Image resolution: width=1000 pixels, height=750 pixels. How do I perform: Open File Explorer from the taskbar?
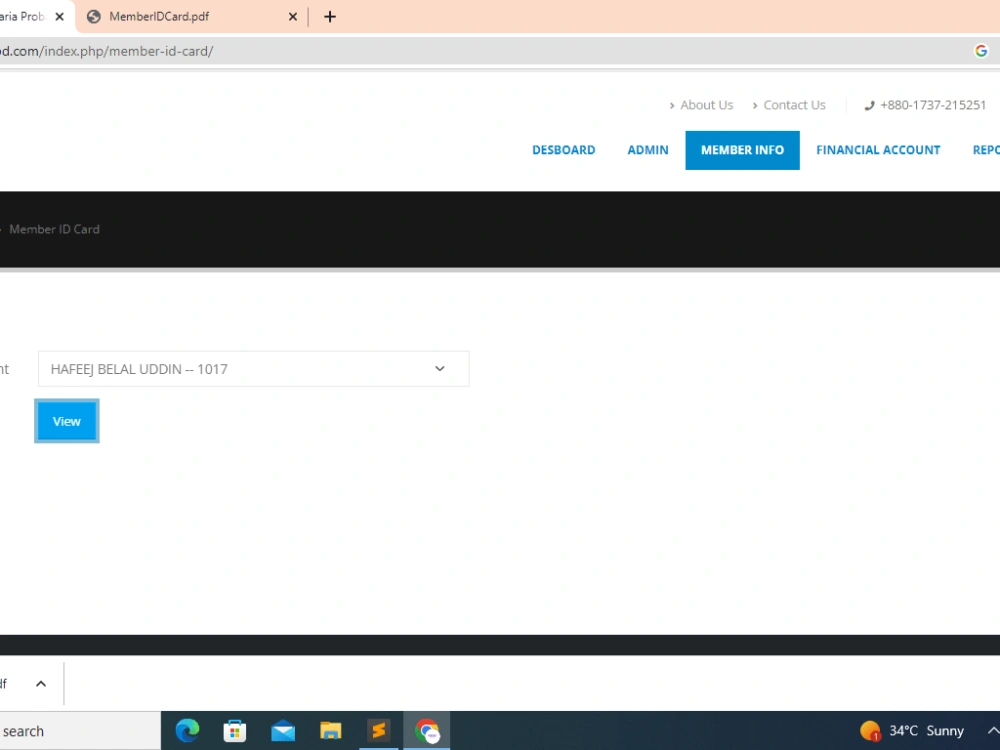tap(330, 730)
